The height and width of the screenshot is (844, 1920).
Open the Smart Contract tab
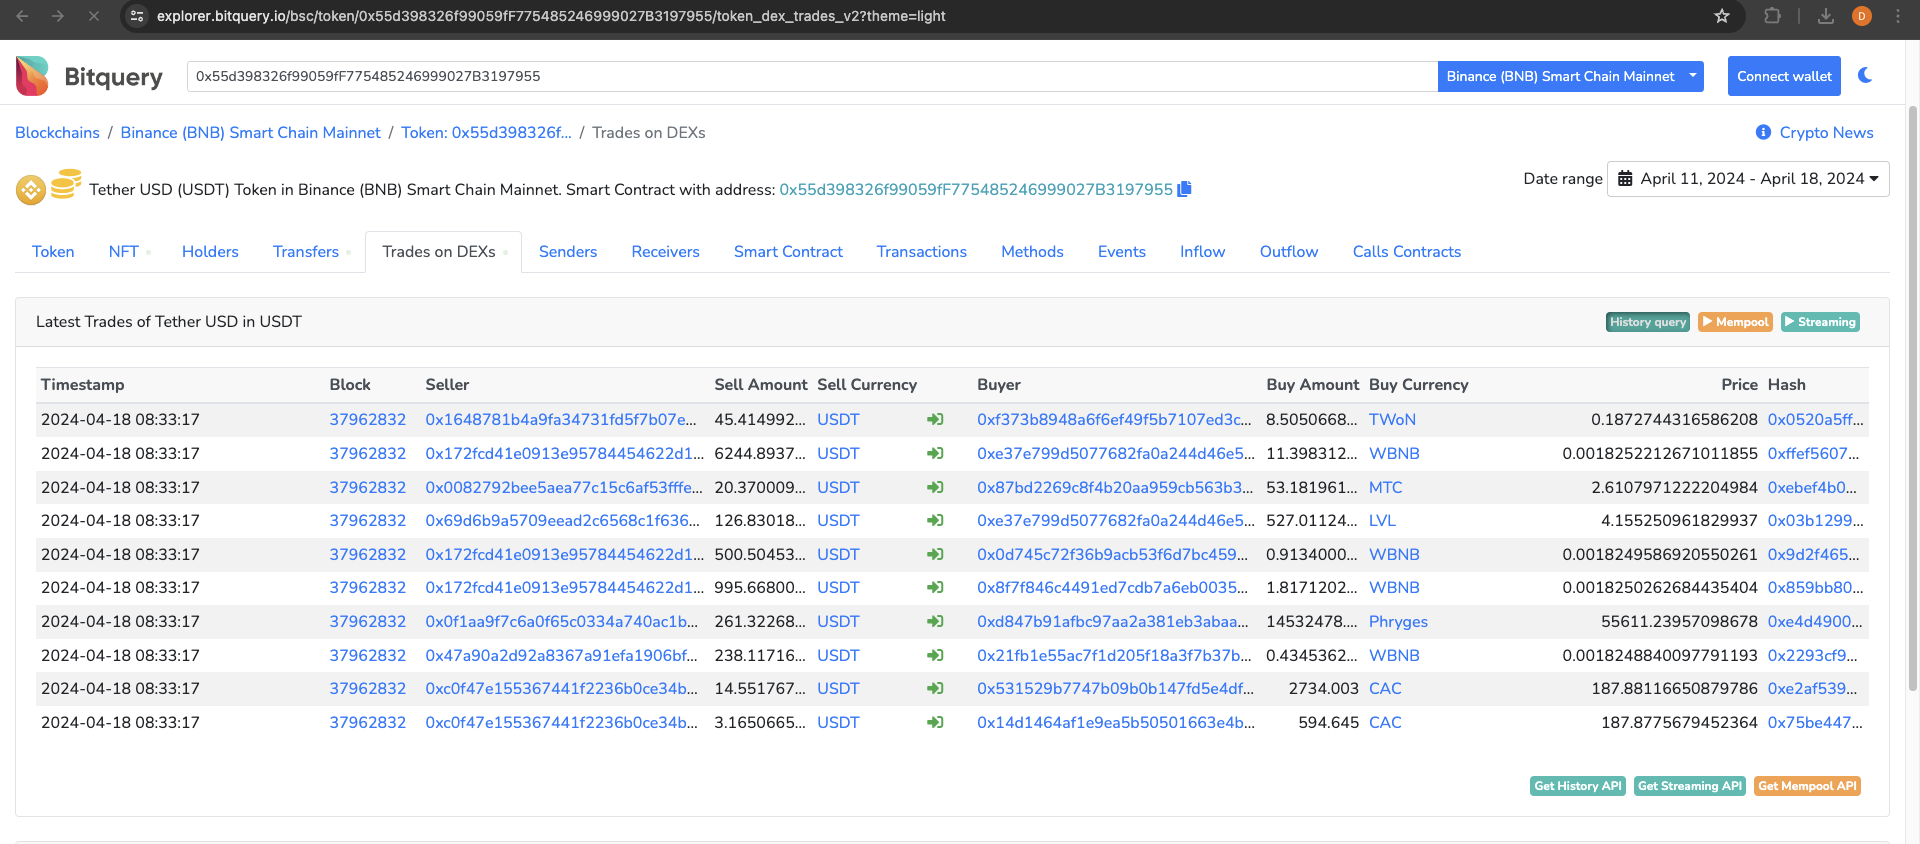[788, 252]
